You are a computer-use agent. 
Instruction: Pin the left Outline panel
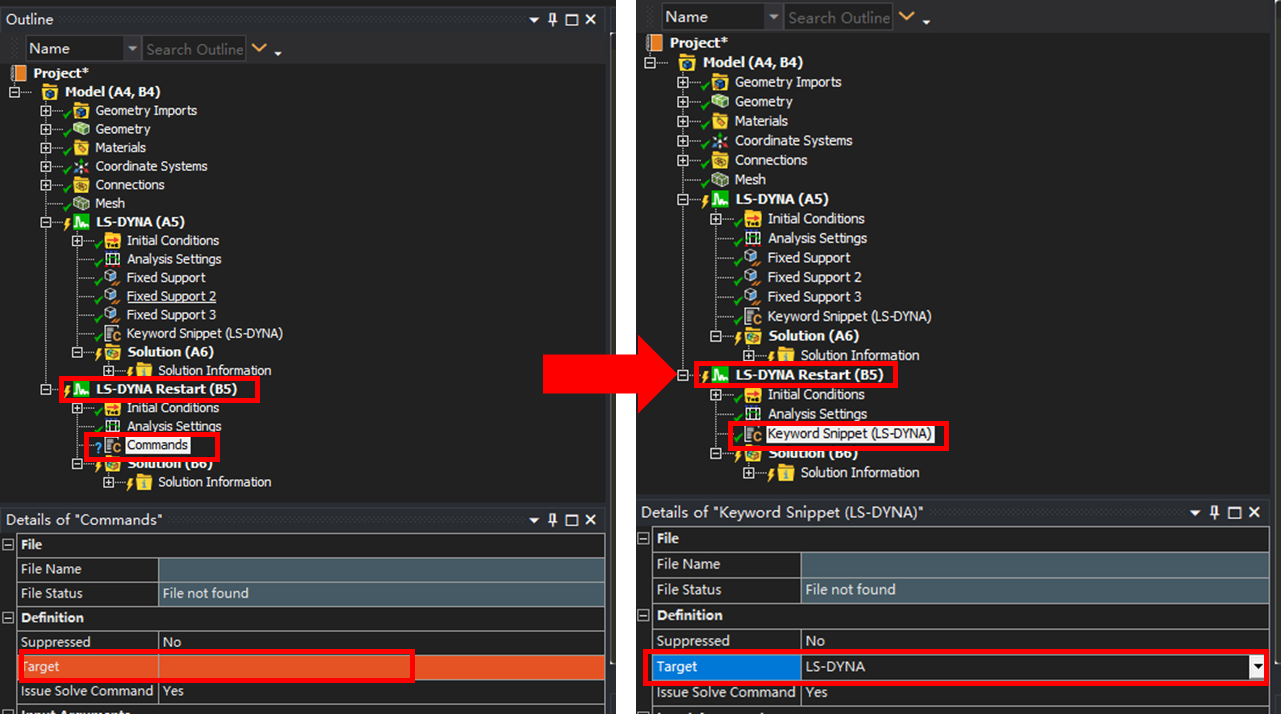coord(553,19)
